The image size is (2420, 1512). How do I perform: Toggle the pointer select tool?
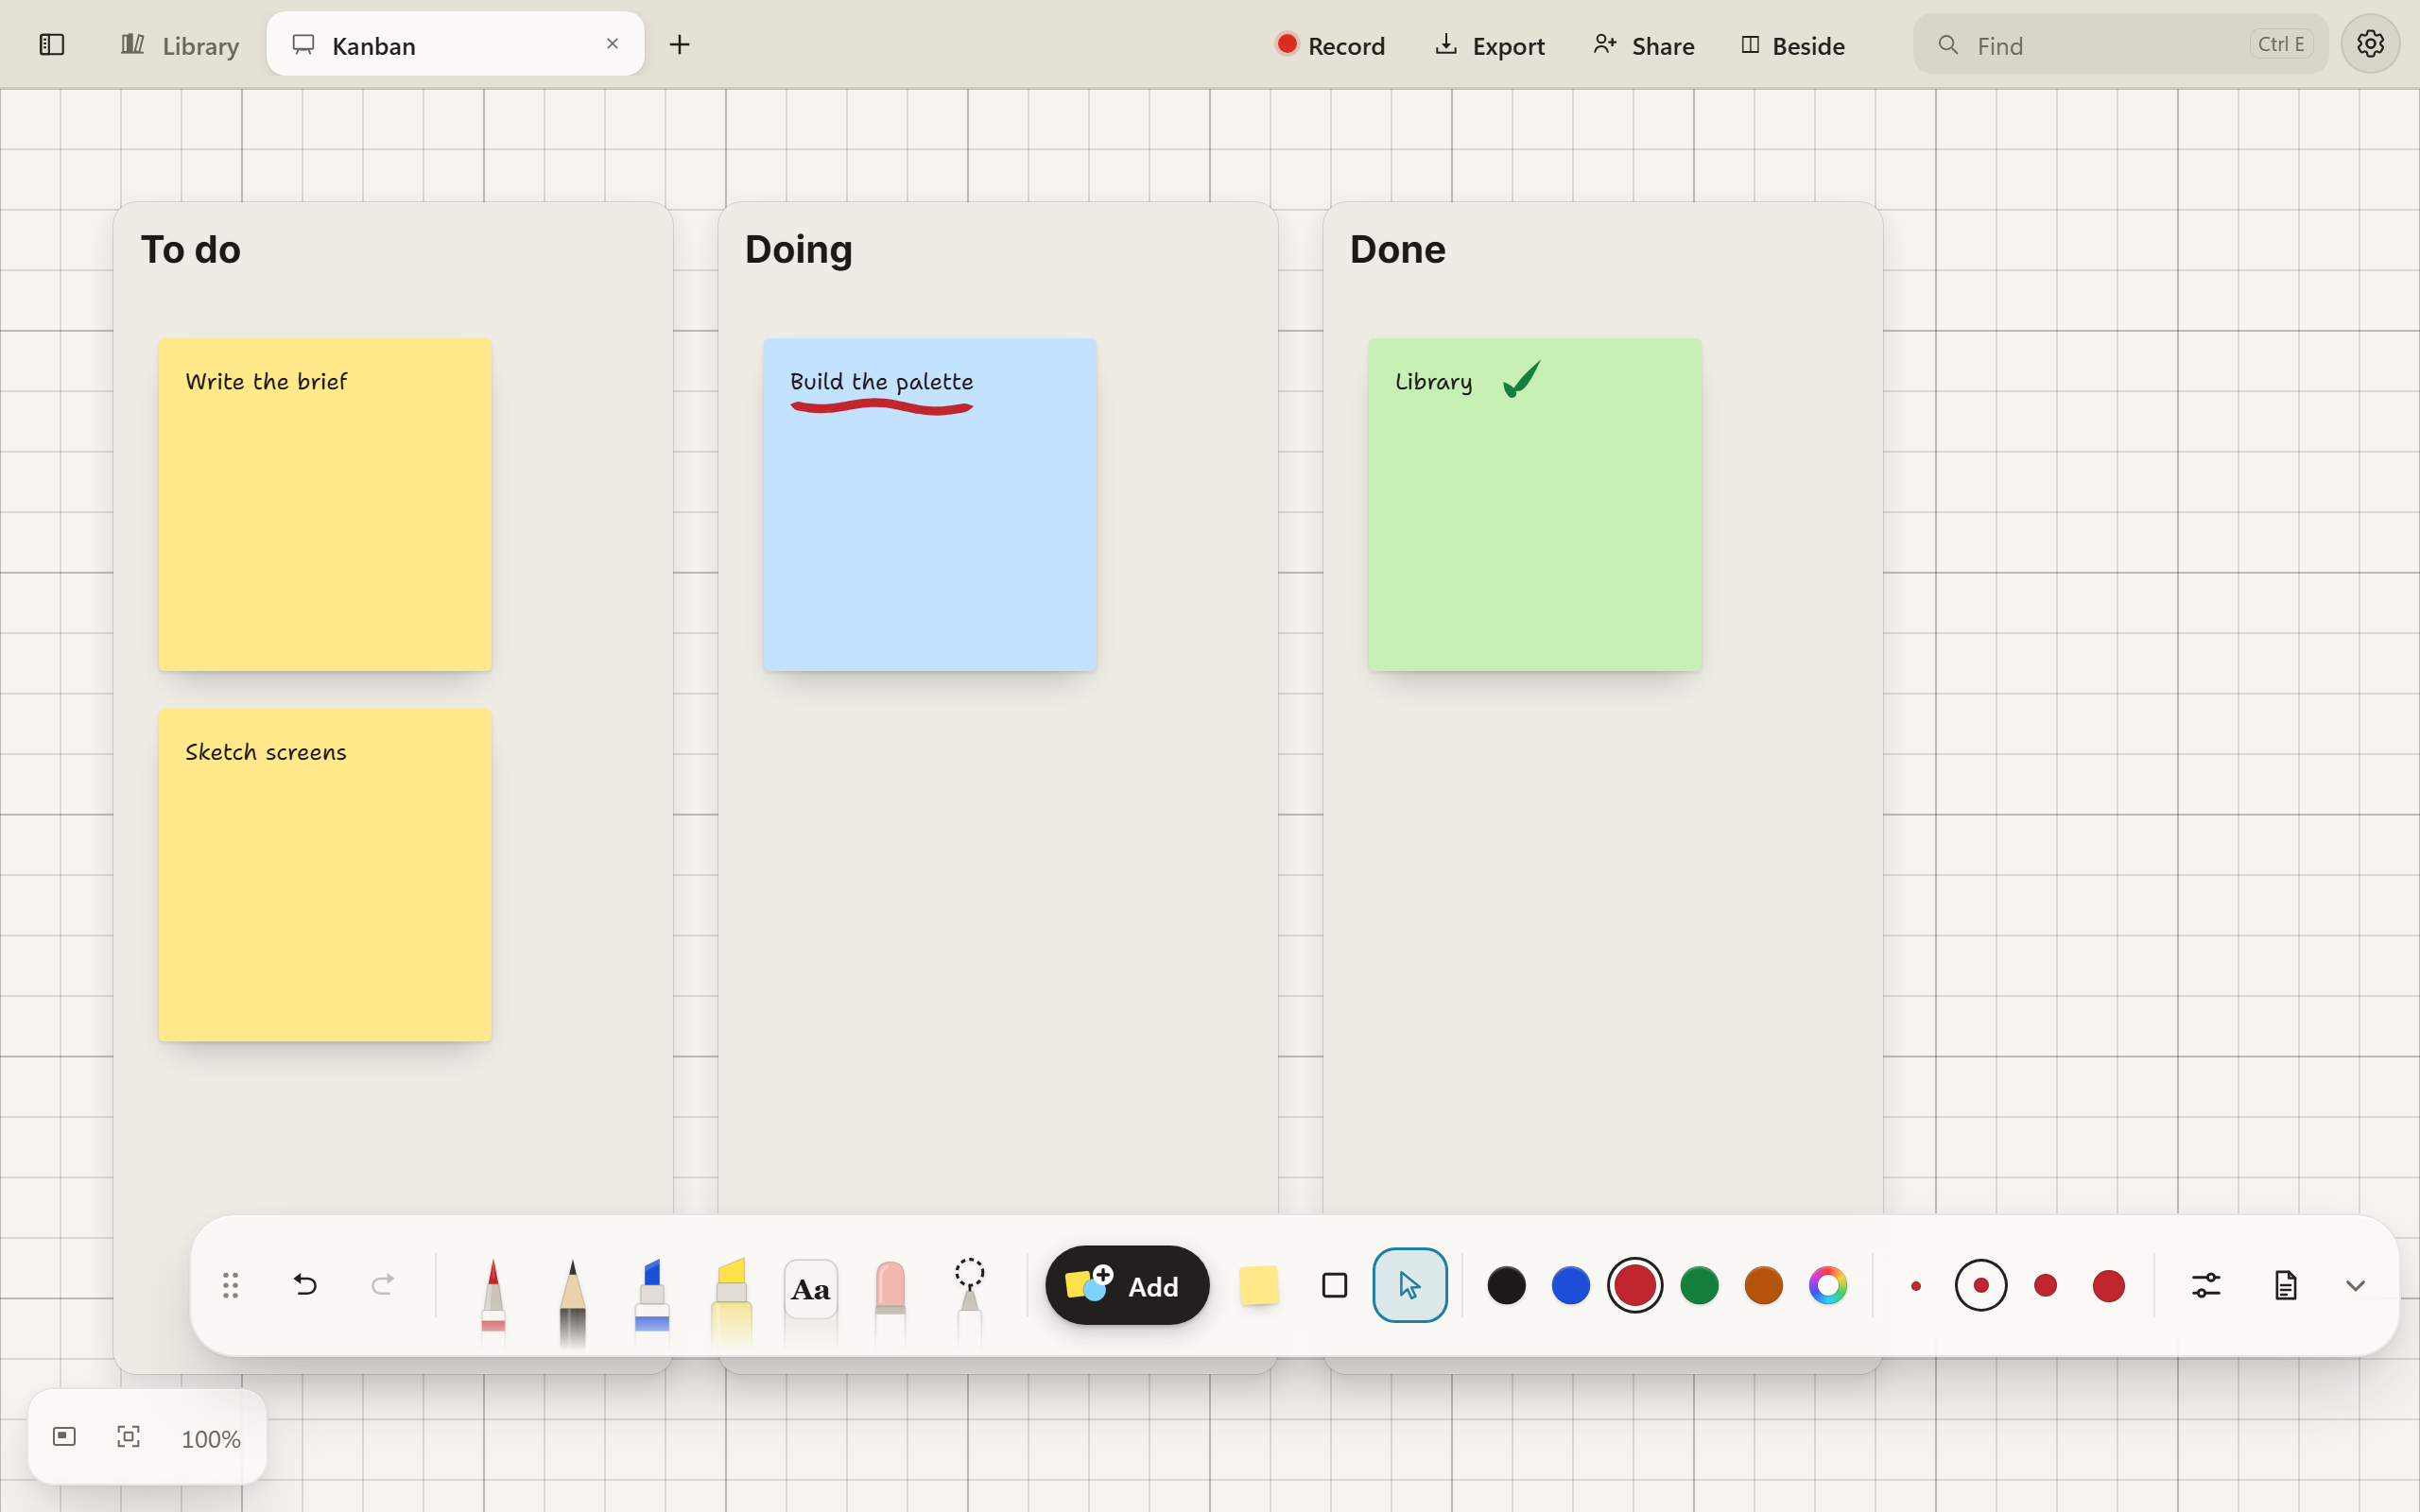pyautogui.click(x=1410, y=1285)
